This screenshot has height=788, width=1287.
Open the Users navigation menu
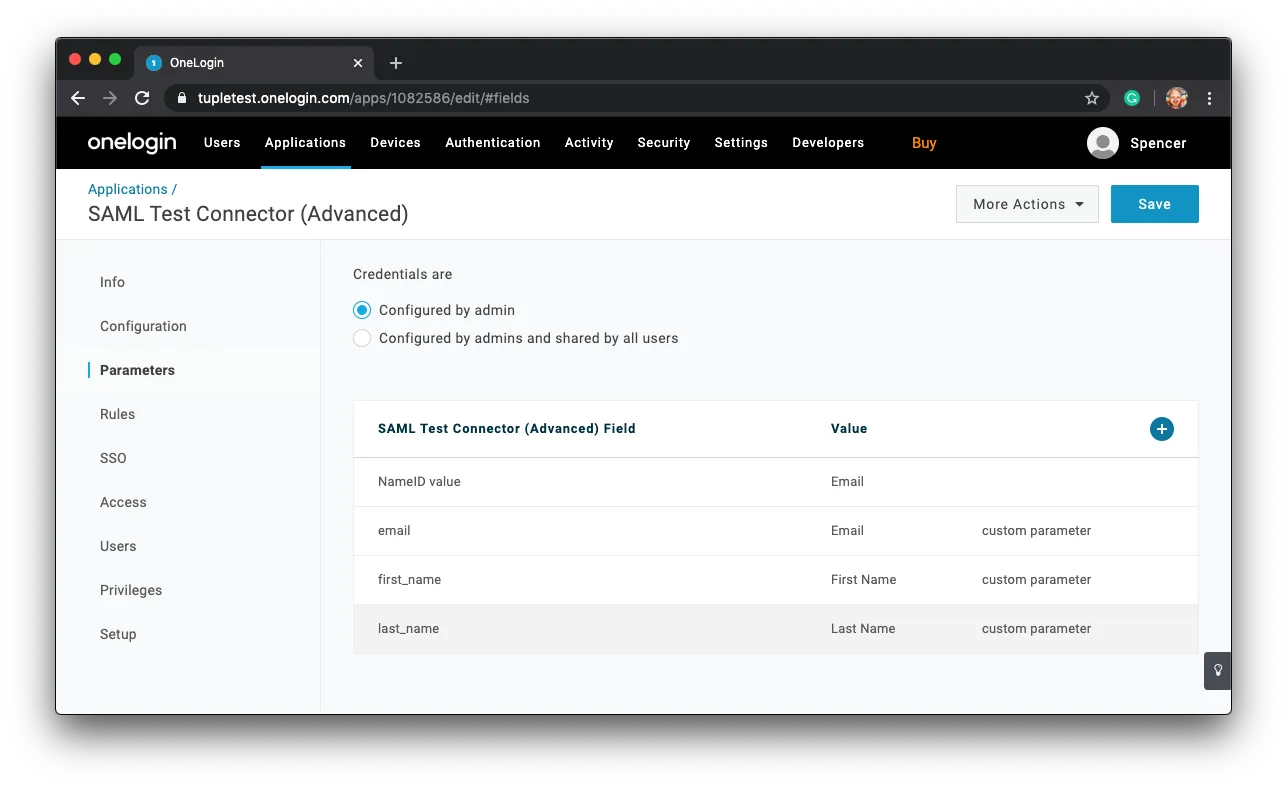click(x=222, y=143)
